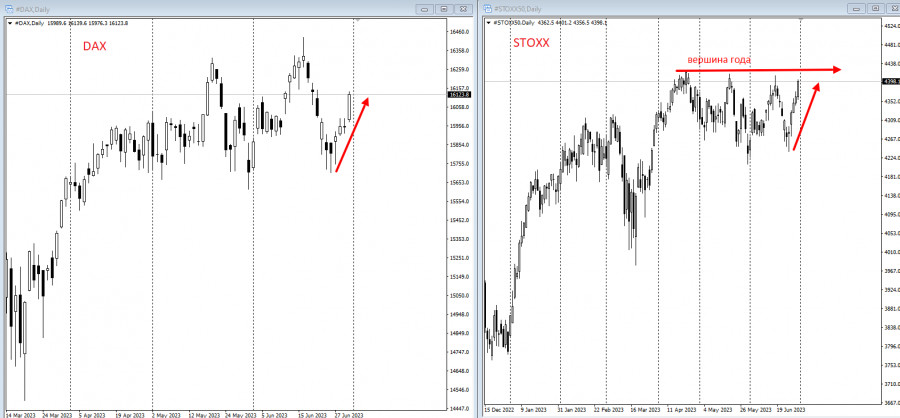The image size is (900, 418).
Task: Click the 5 Jun 2023 date on DAX axis
Action: [274, 414]
